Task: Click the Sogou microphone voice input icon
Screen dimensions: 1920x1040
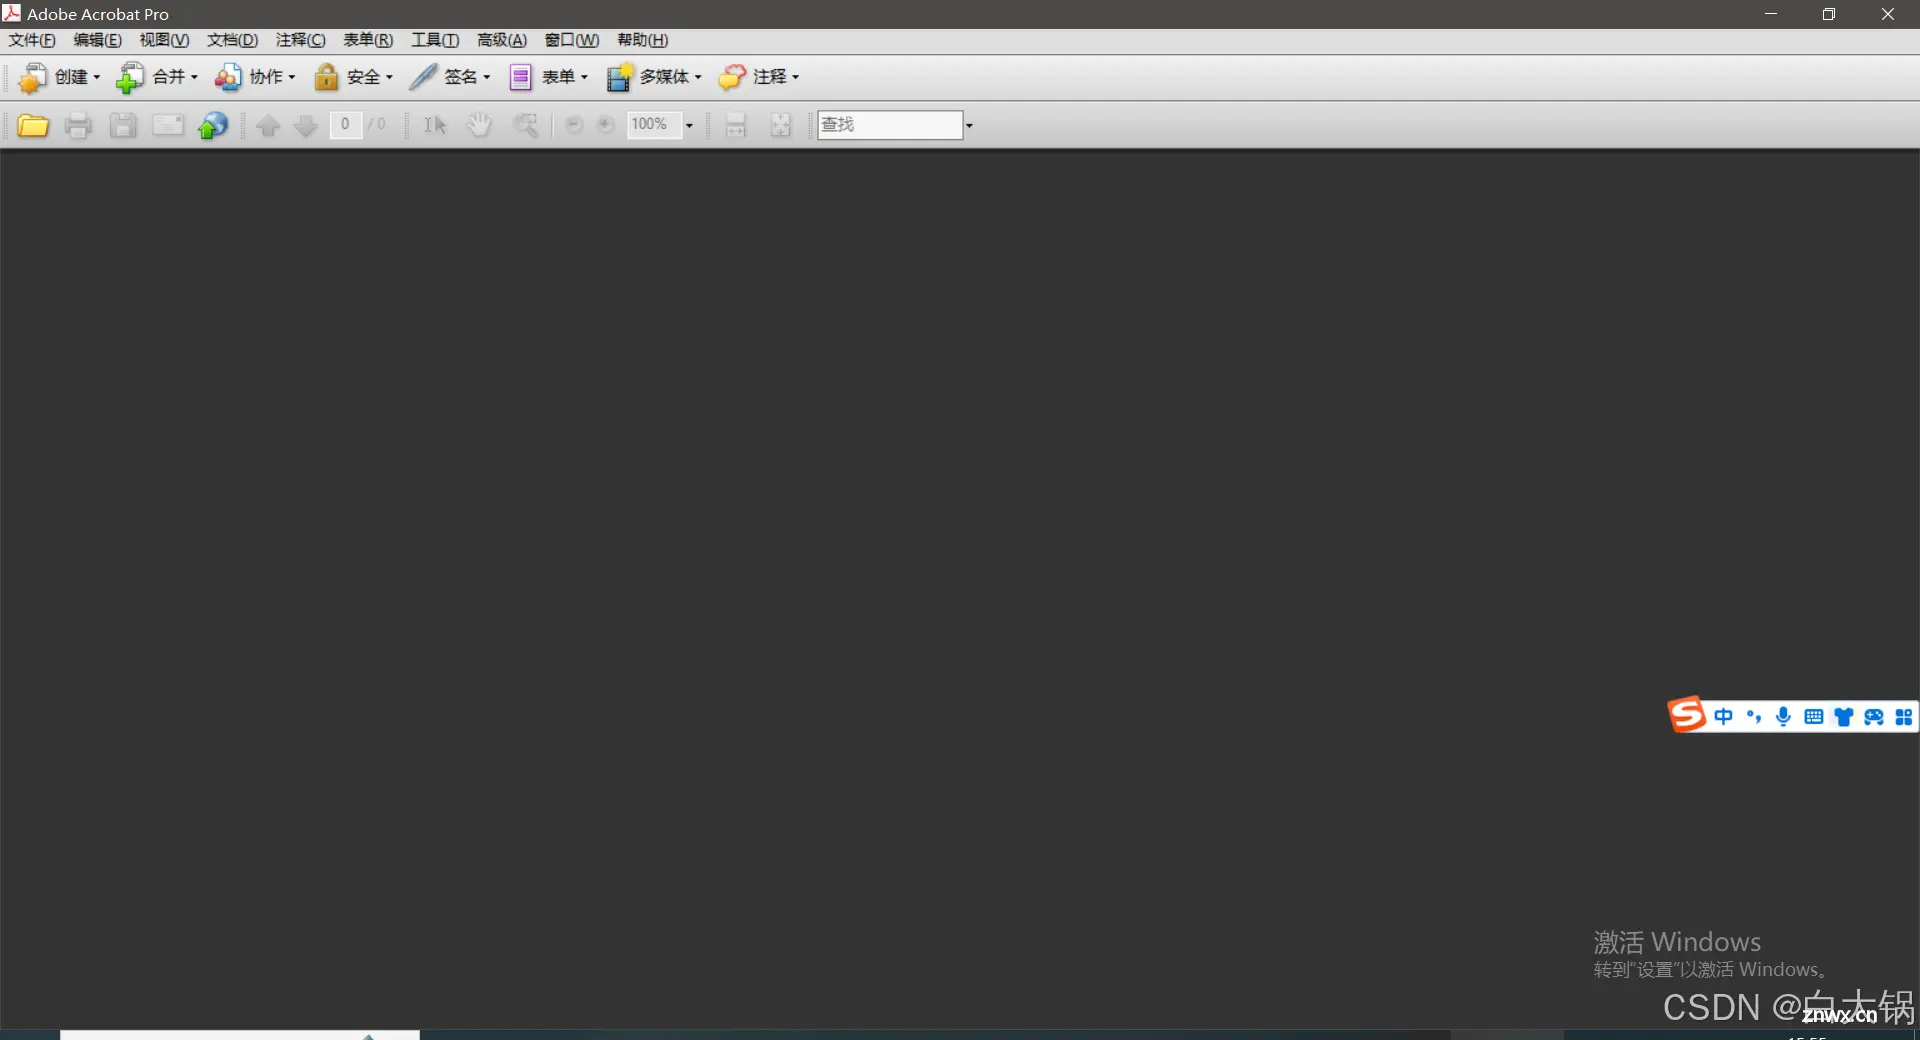Action: coord(1783,717)
